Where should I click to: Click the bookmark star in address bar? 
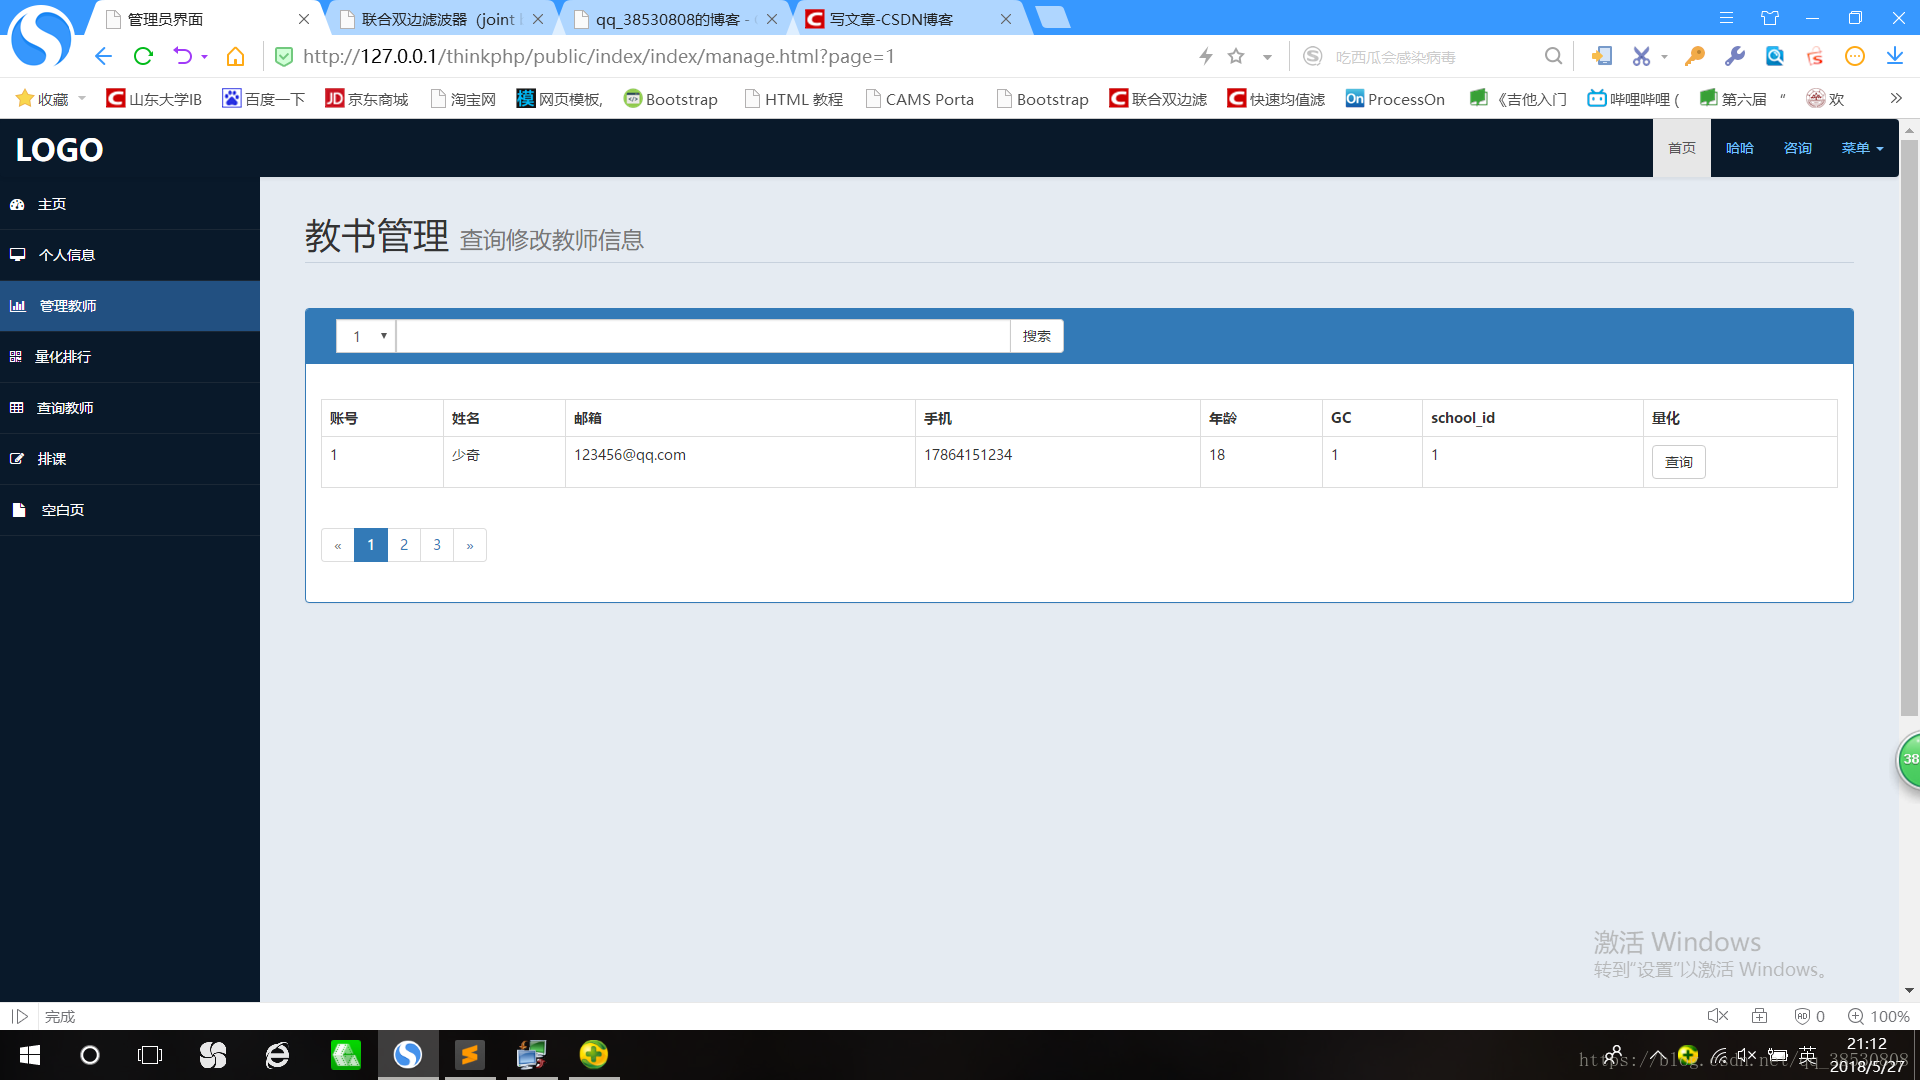1236,56
